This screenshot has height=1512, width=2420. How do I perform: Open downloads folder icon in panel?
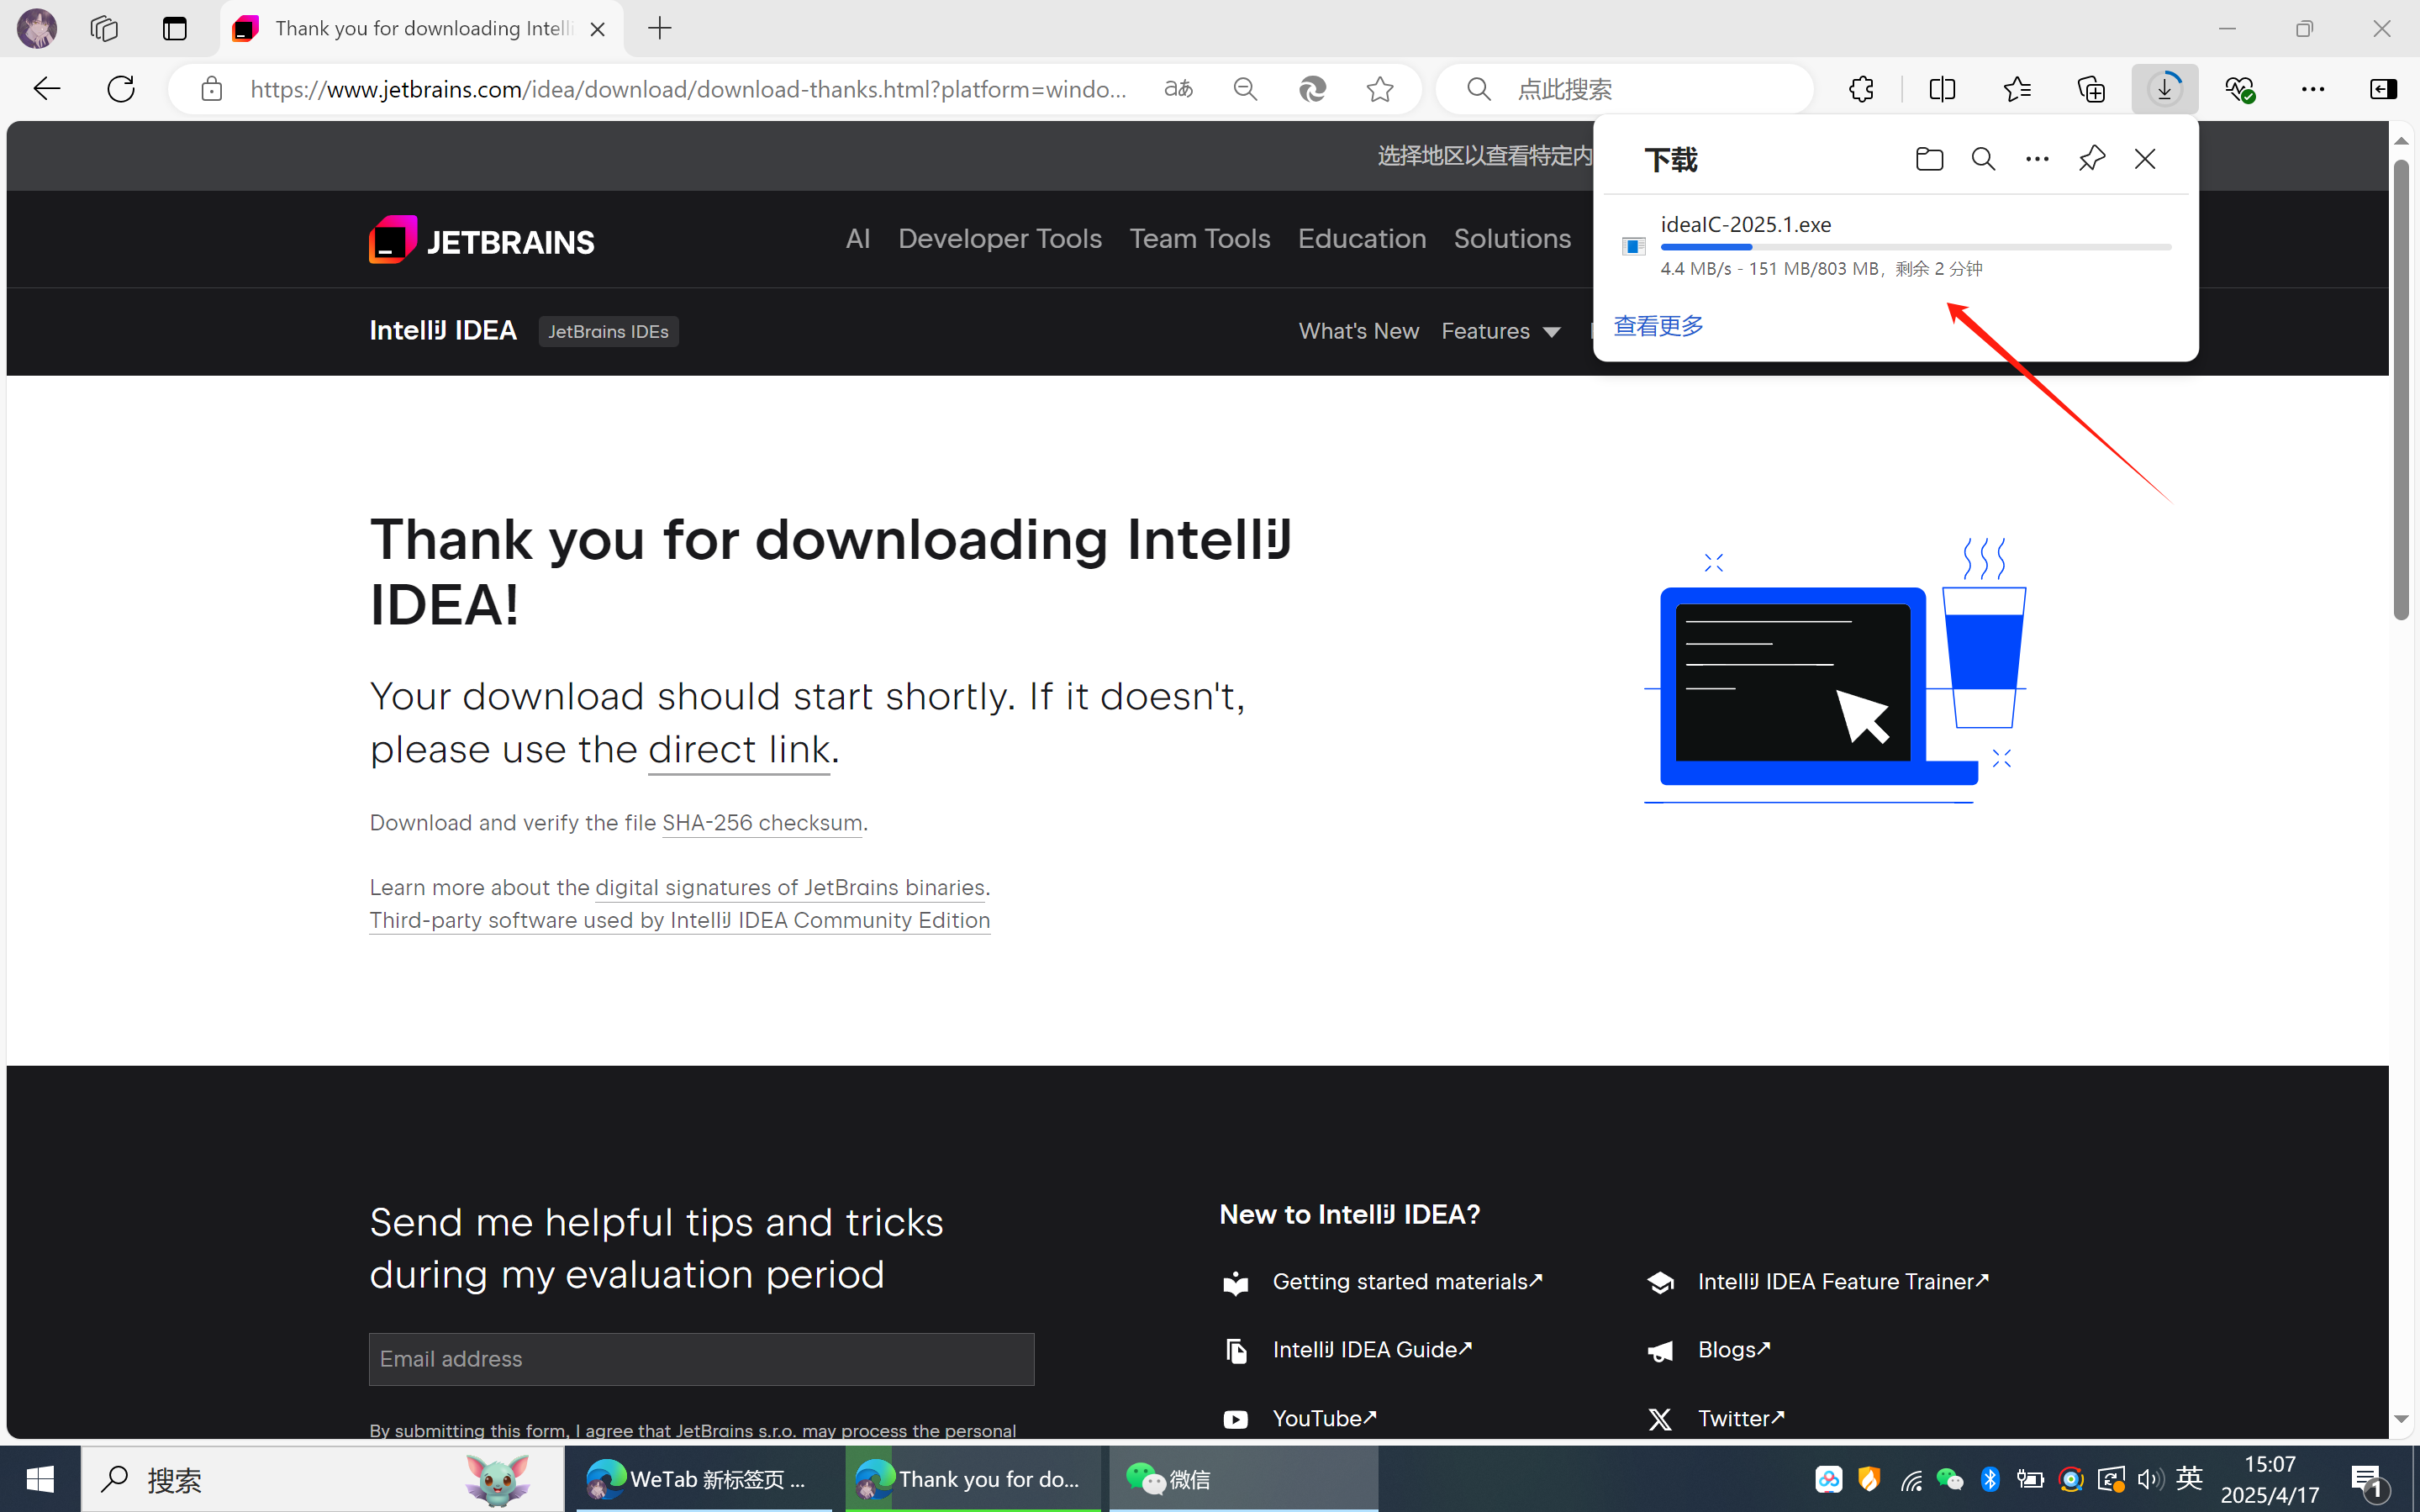click(x=1929, y=159)
